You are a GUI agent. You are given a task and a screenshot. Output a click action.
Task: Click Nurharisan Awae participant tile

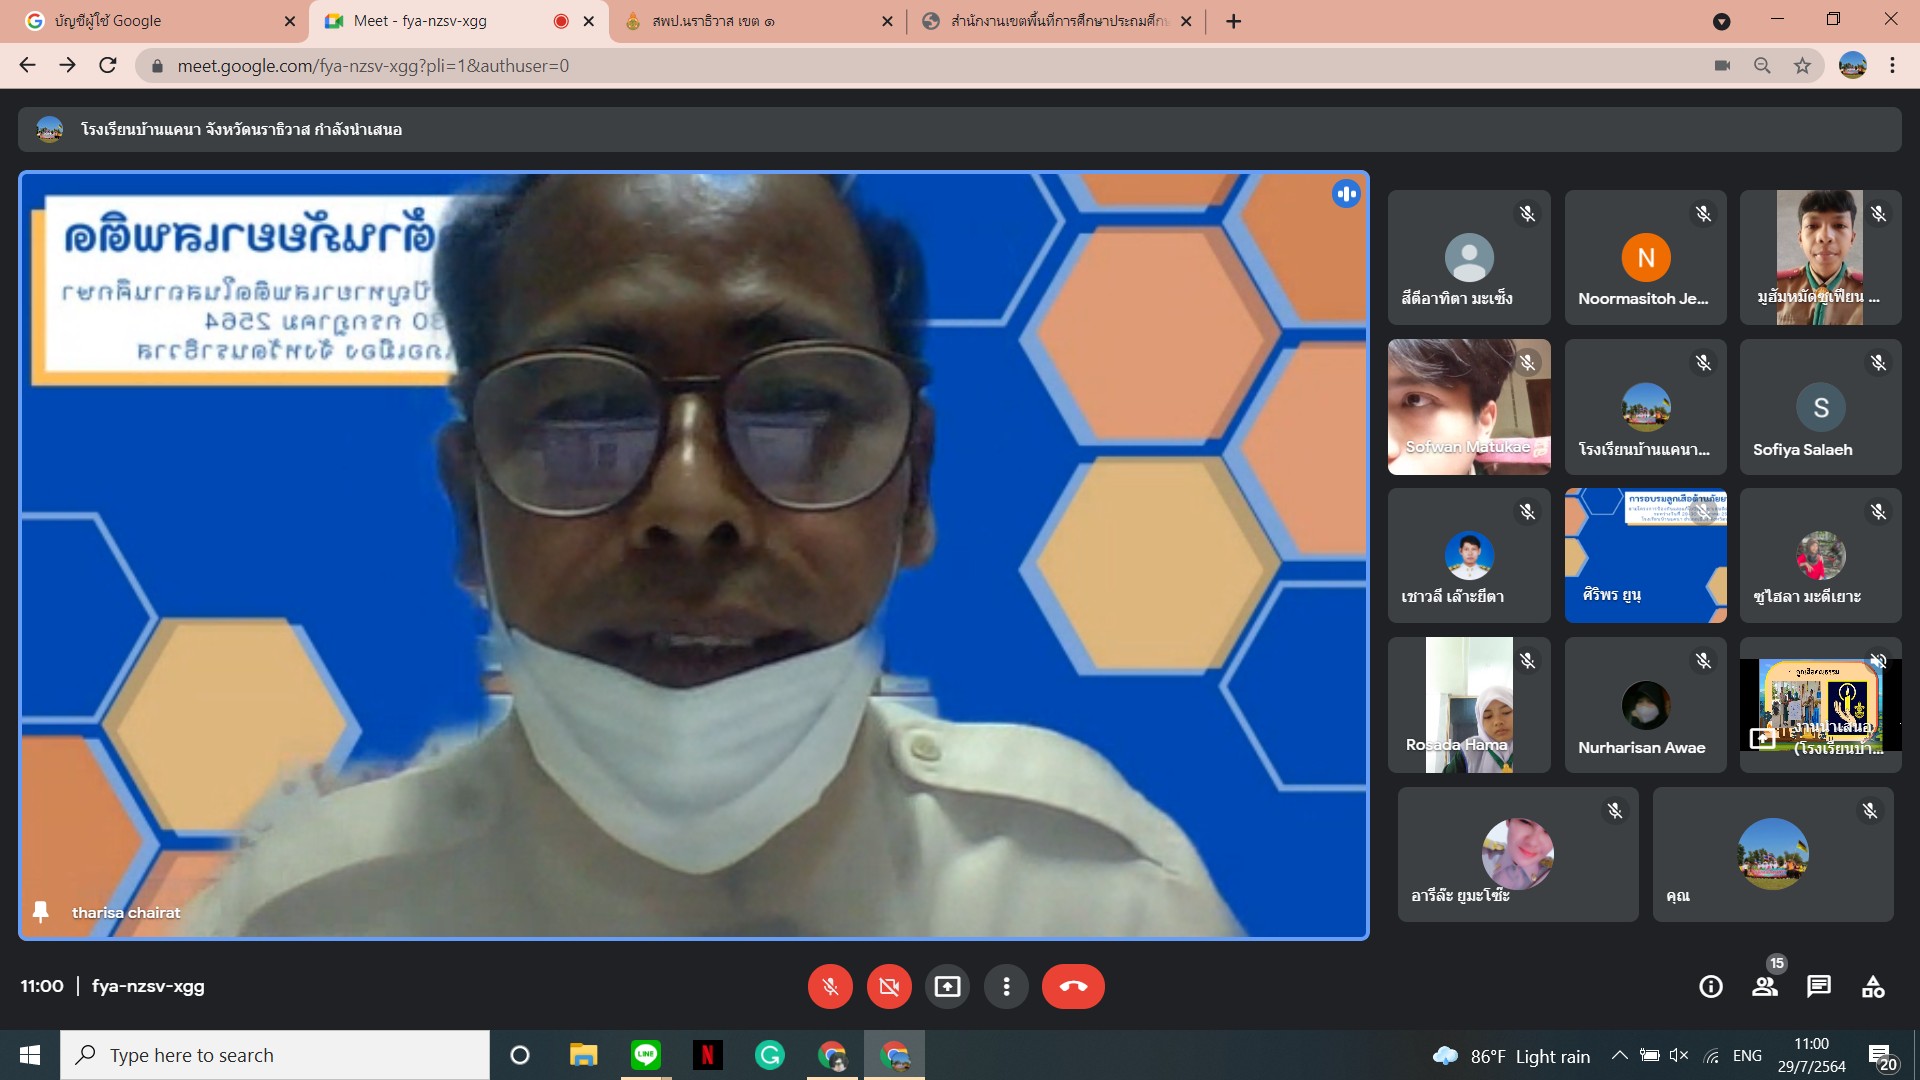1645,705
